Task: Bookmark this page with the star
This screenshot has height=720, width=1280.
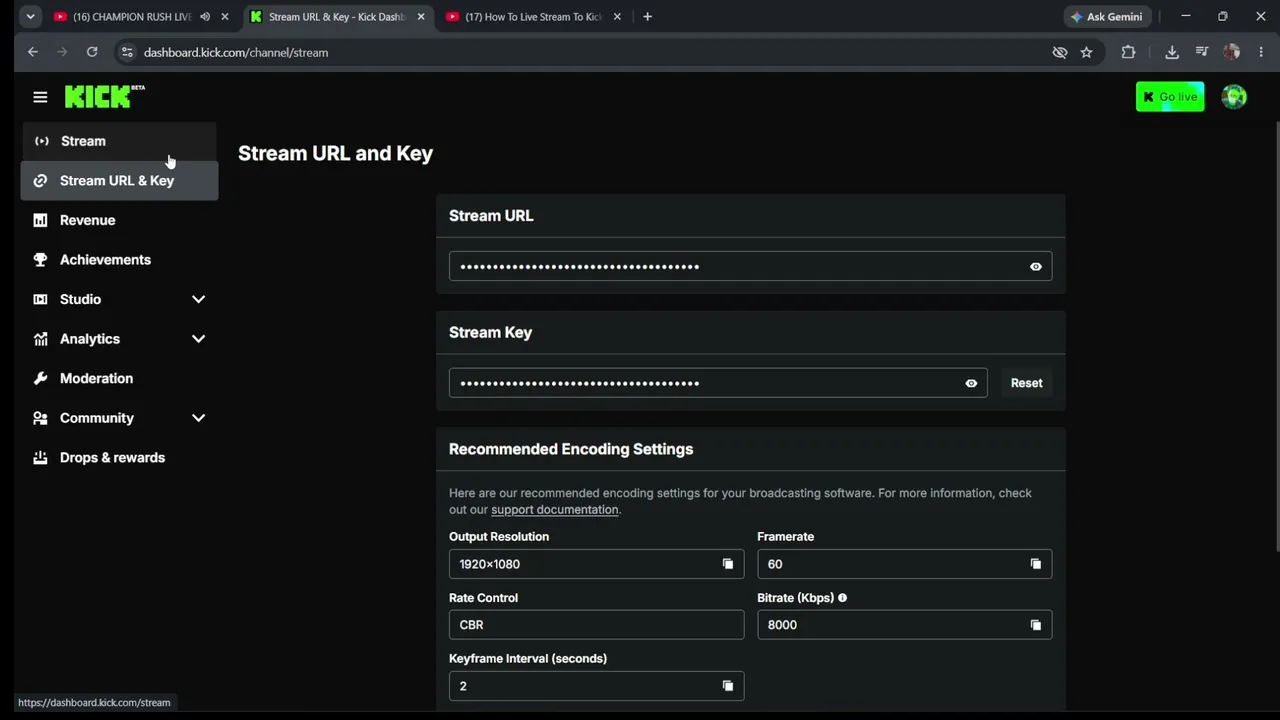Action: [x=1087, y=52]
